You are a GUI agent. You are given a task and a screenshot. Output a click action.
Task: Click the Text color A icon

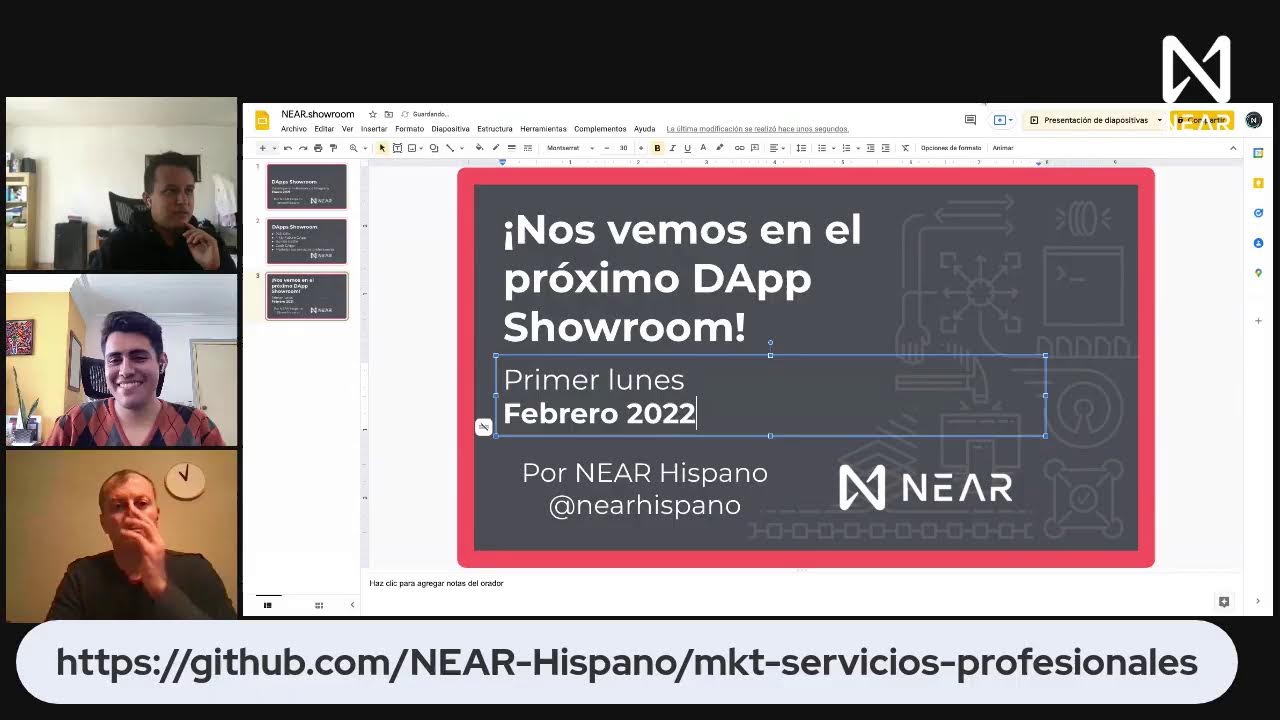pyautogui.click(x=703, y=148)
